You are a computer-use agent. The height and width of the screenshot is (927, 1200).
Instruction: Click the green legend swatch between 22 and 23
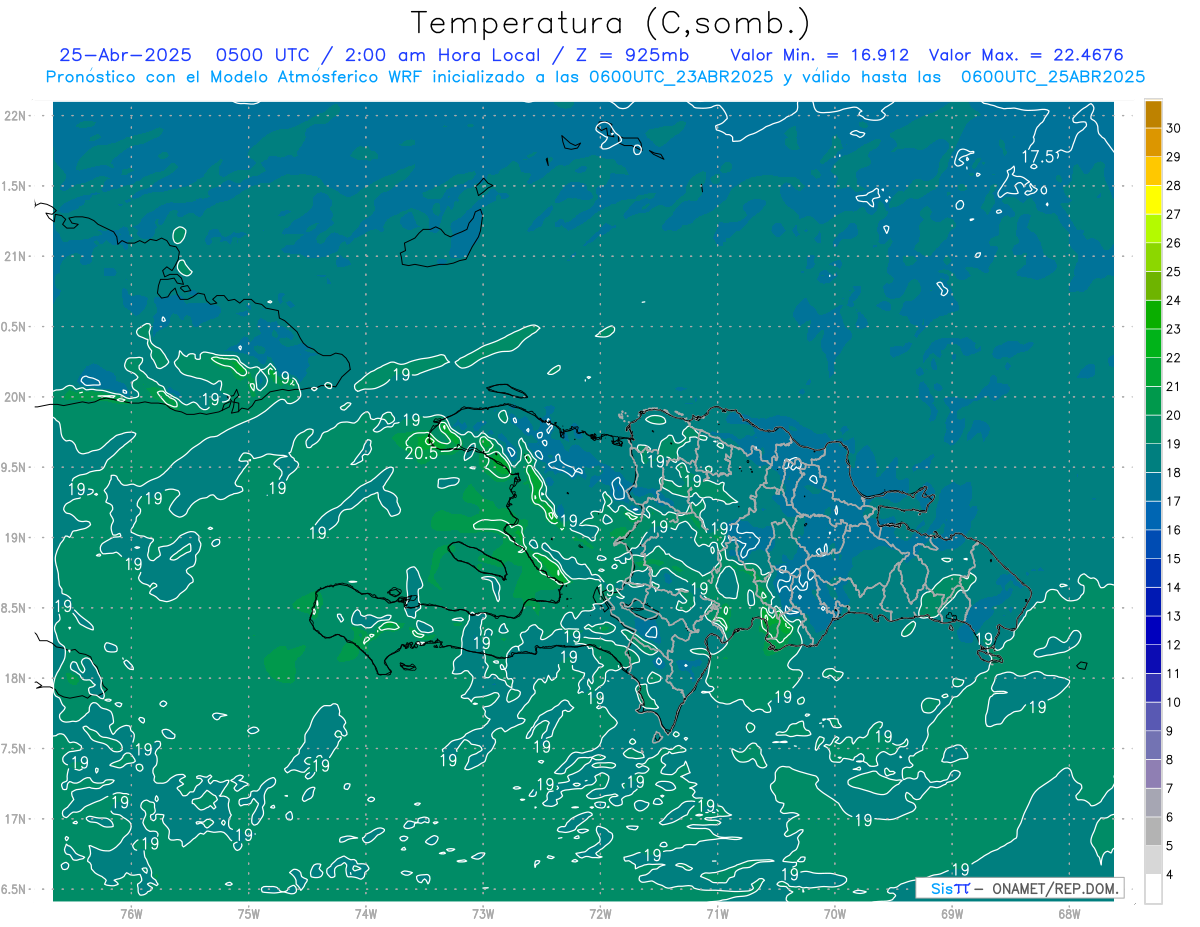click(1153, 344)
